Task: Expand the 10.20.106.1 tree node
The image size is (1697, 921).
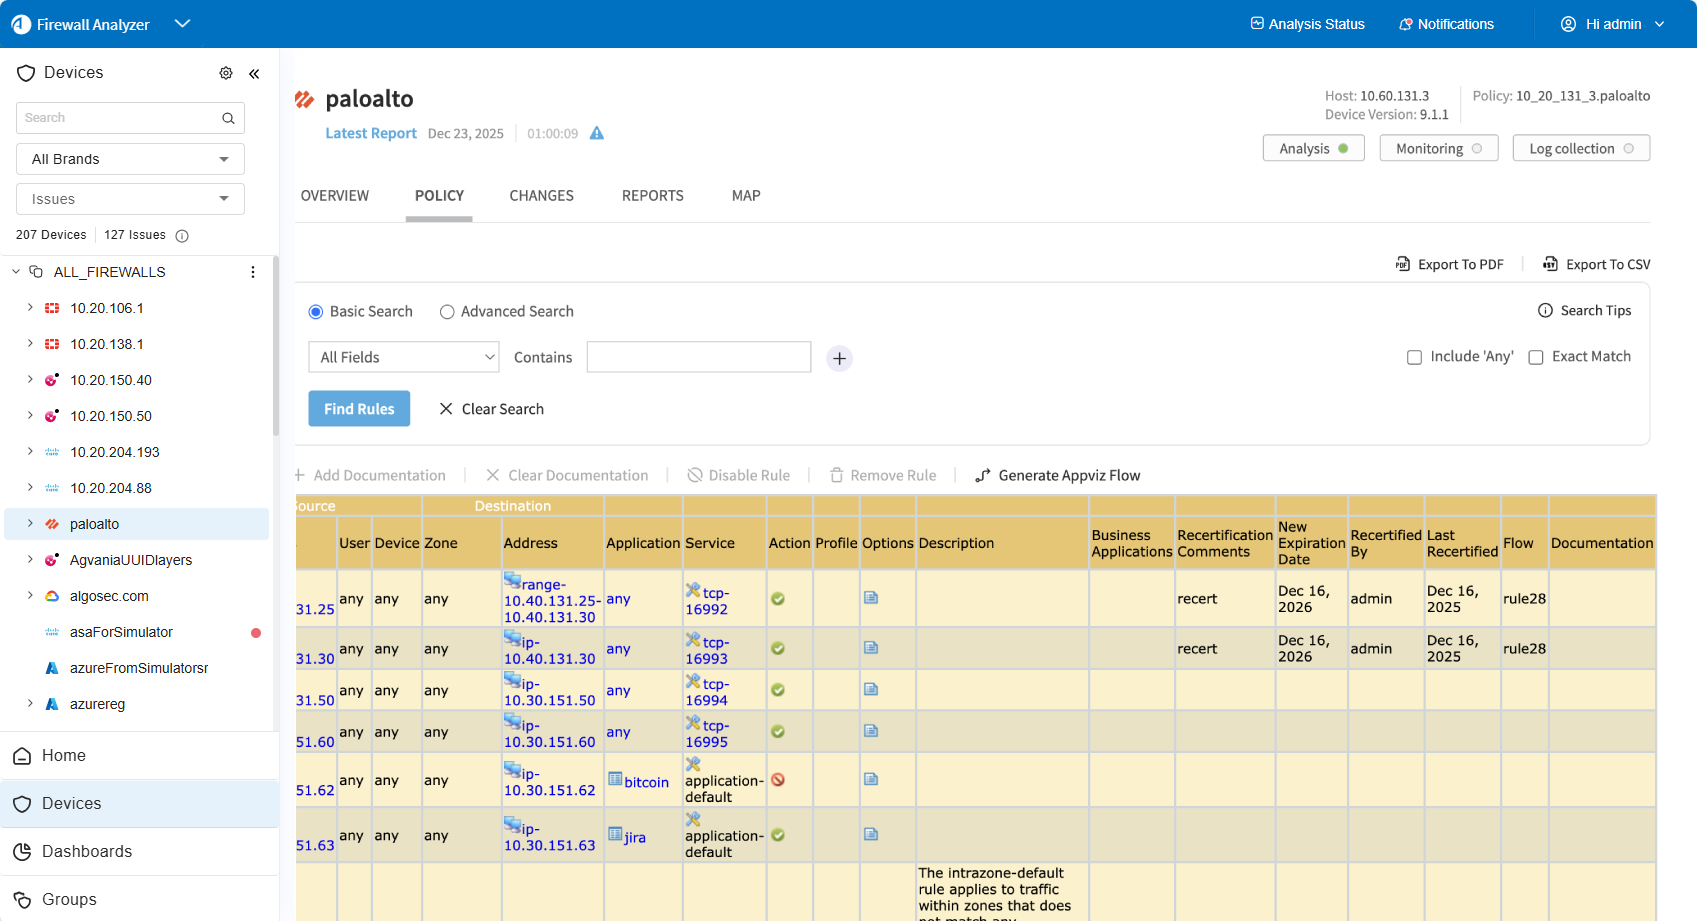Action: click(x=30, y=308)
